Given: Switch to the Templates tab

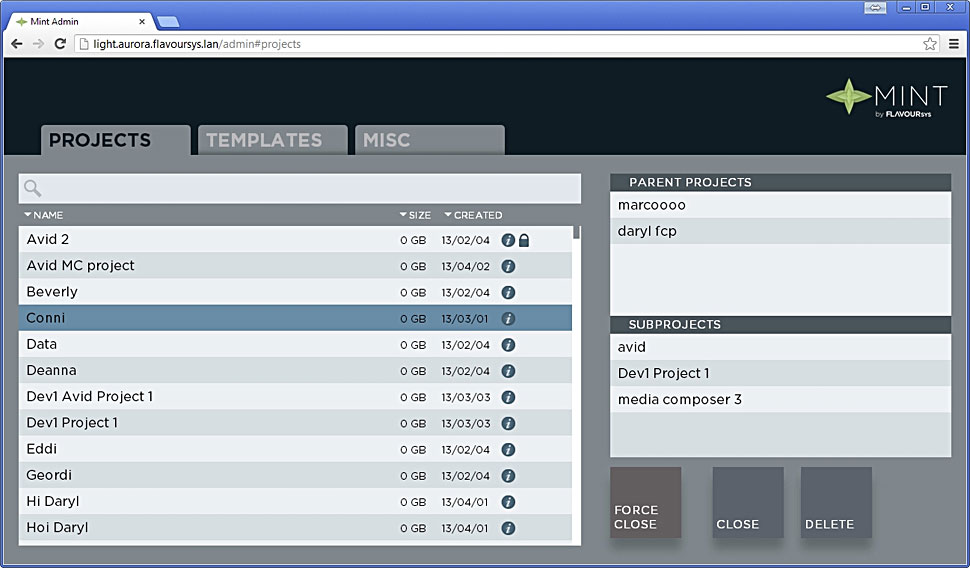Looking at the screenshot, I should click(264, 141).
